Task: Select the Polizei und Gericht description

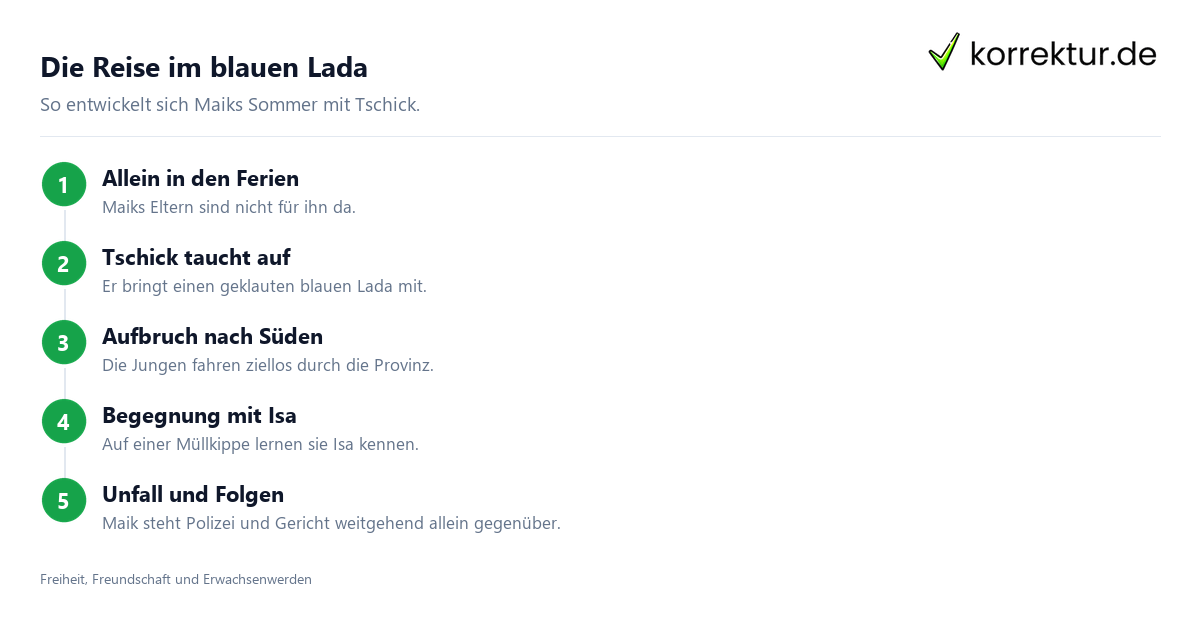Action: [331, 524]
